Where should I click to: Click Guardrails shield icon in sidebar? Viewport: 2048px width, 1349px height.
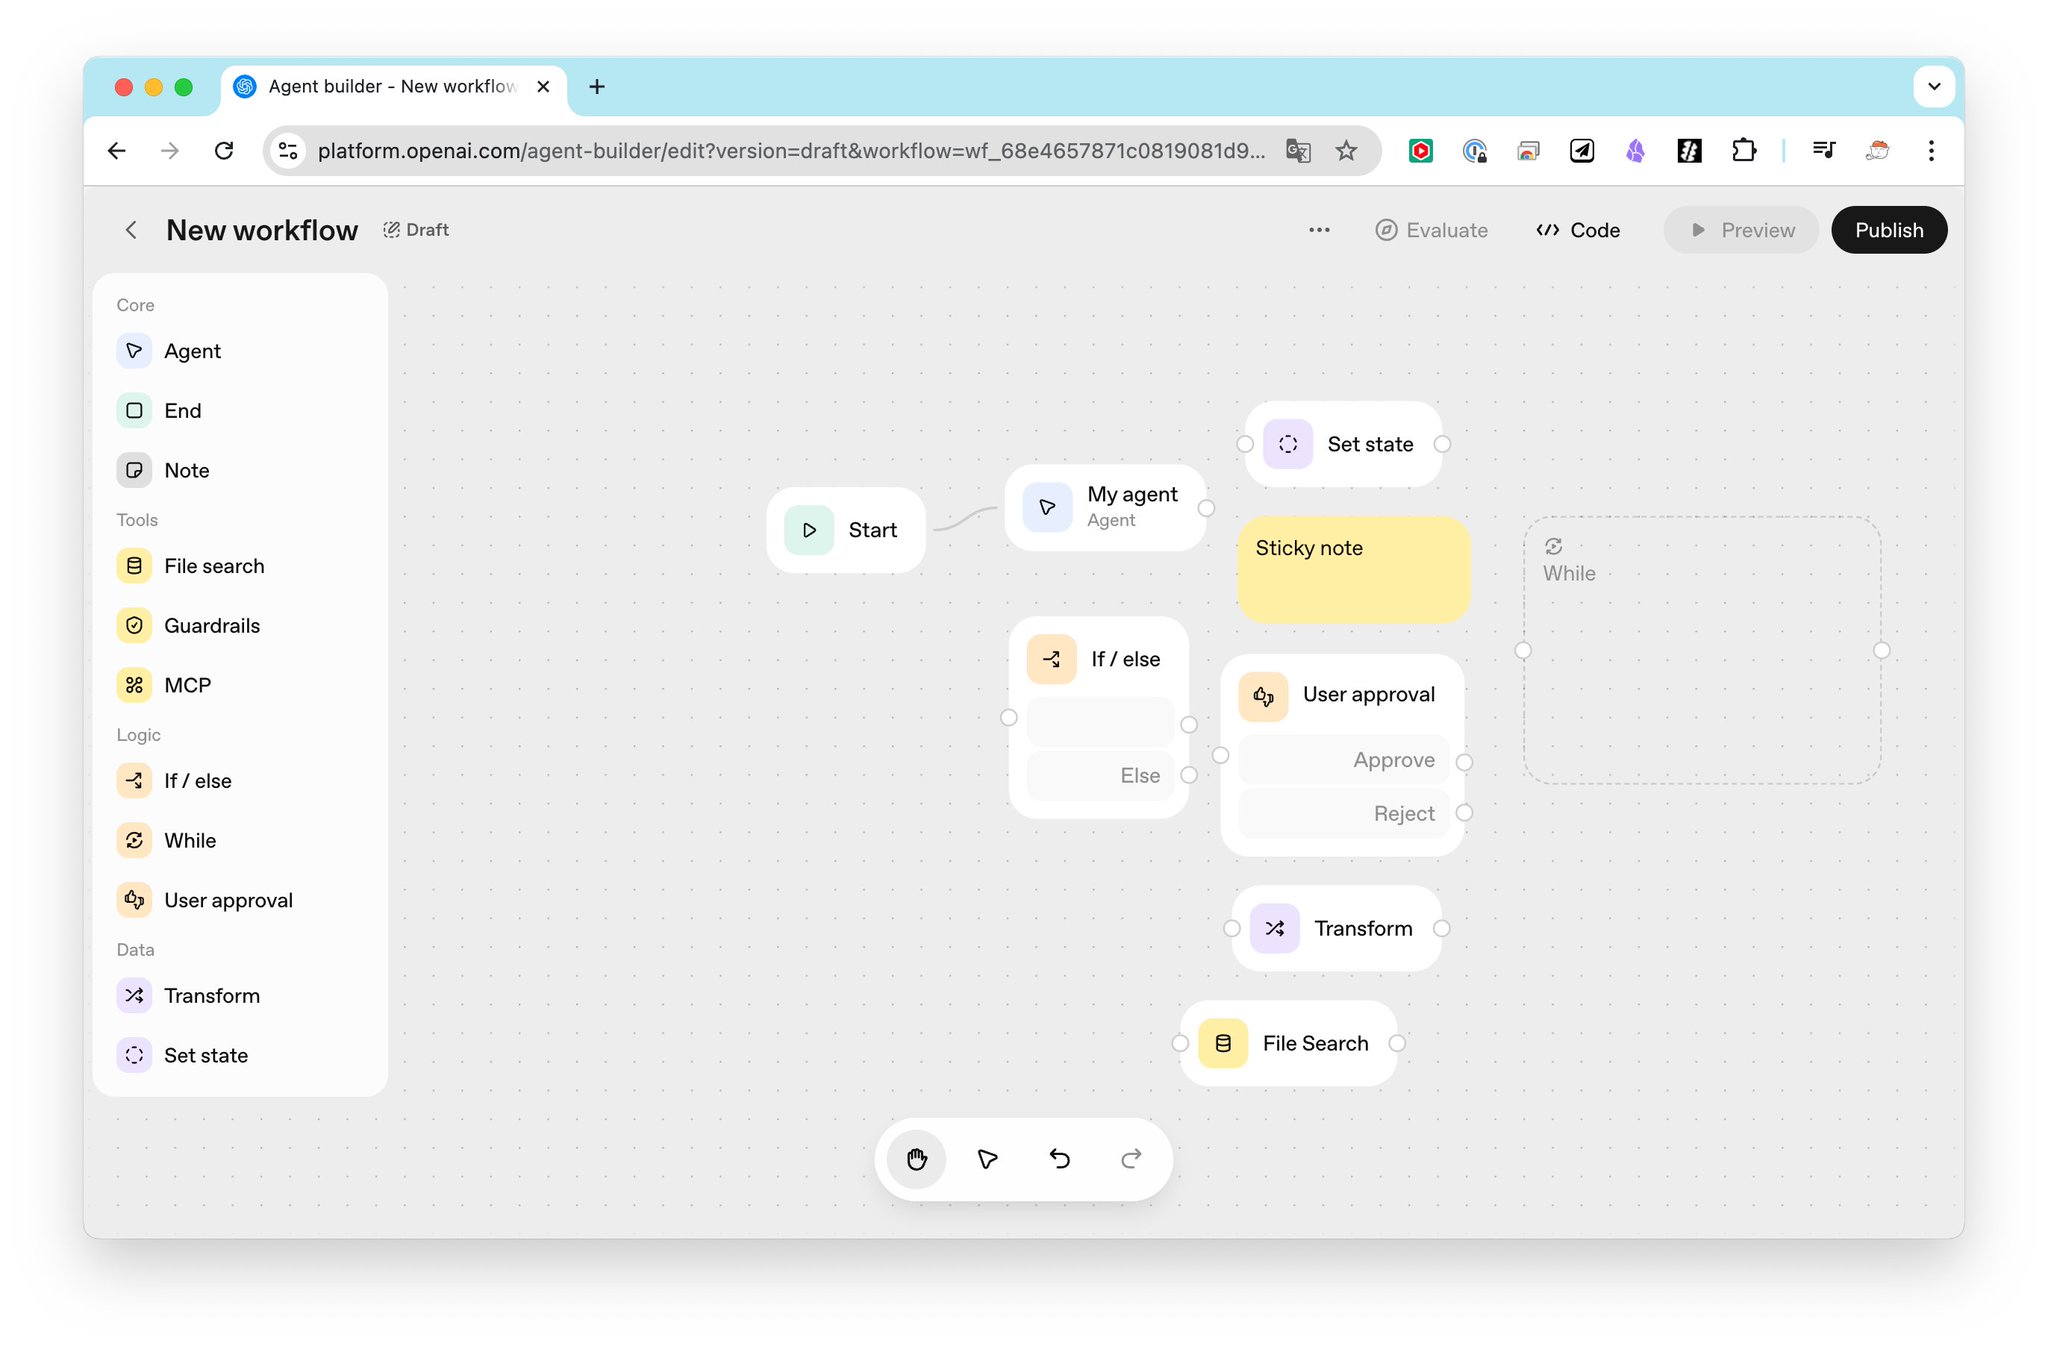click(134, 625)
